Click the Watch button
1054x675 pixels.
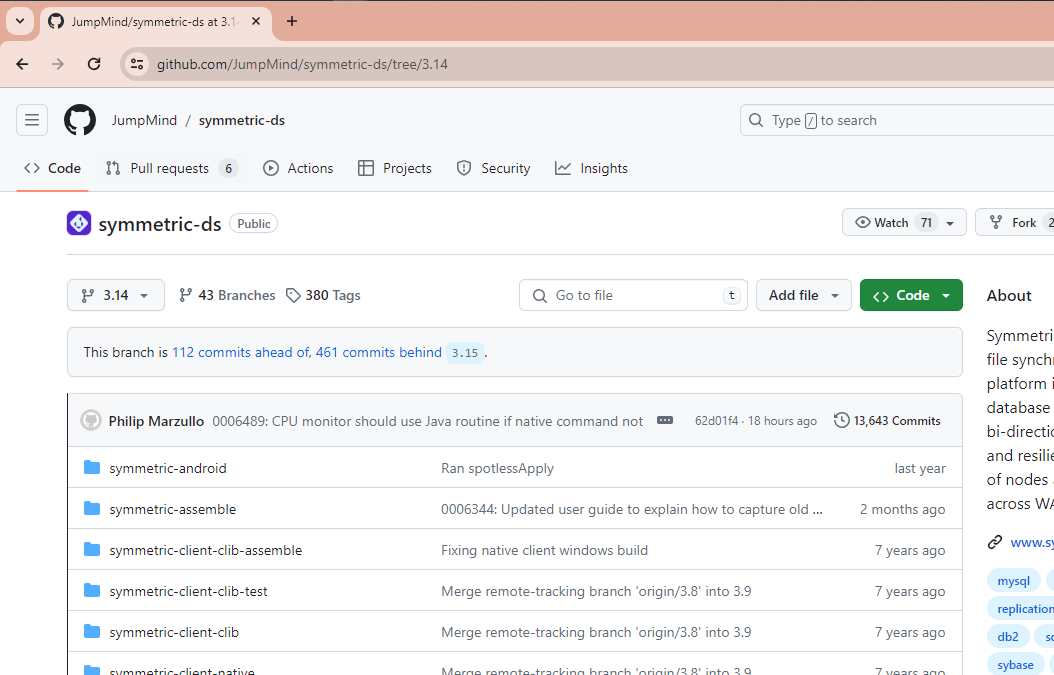[904, 223]
